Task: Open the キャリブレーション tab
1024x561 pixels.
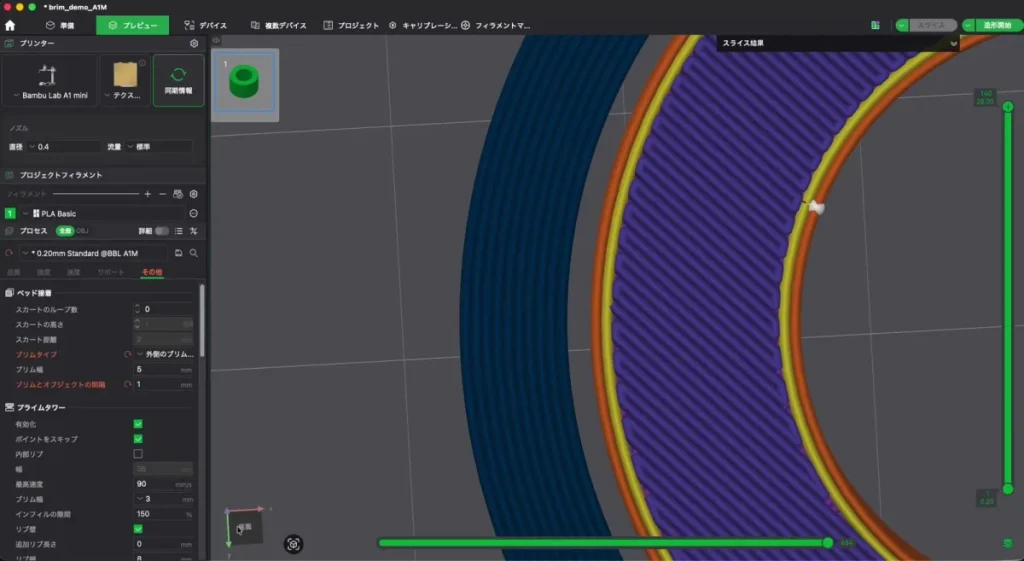Action: [423, 25]
